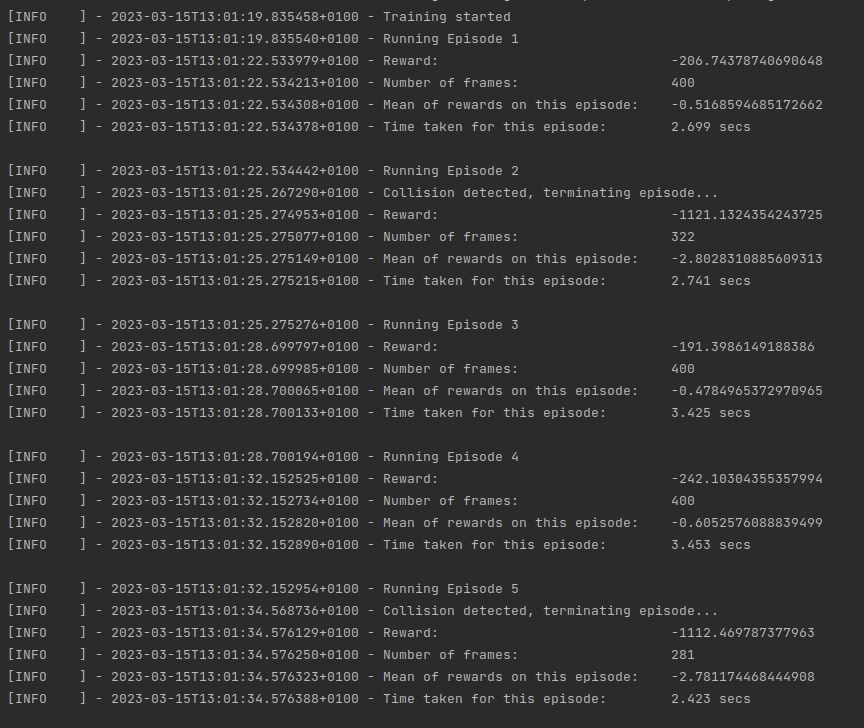Image resolution: width=864 pixels, height=728 pixels.
Task: Click the "Running Episode 3" log line
Action: 450,325
